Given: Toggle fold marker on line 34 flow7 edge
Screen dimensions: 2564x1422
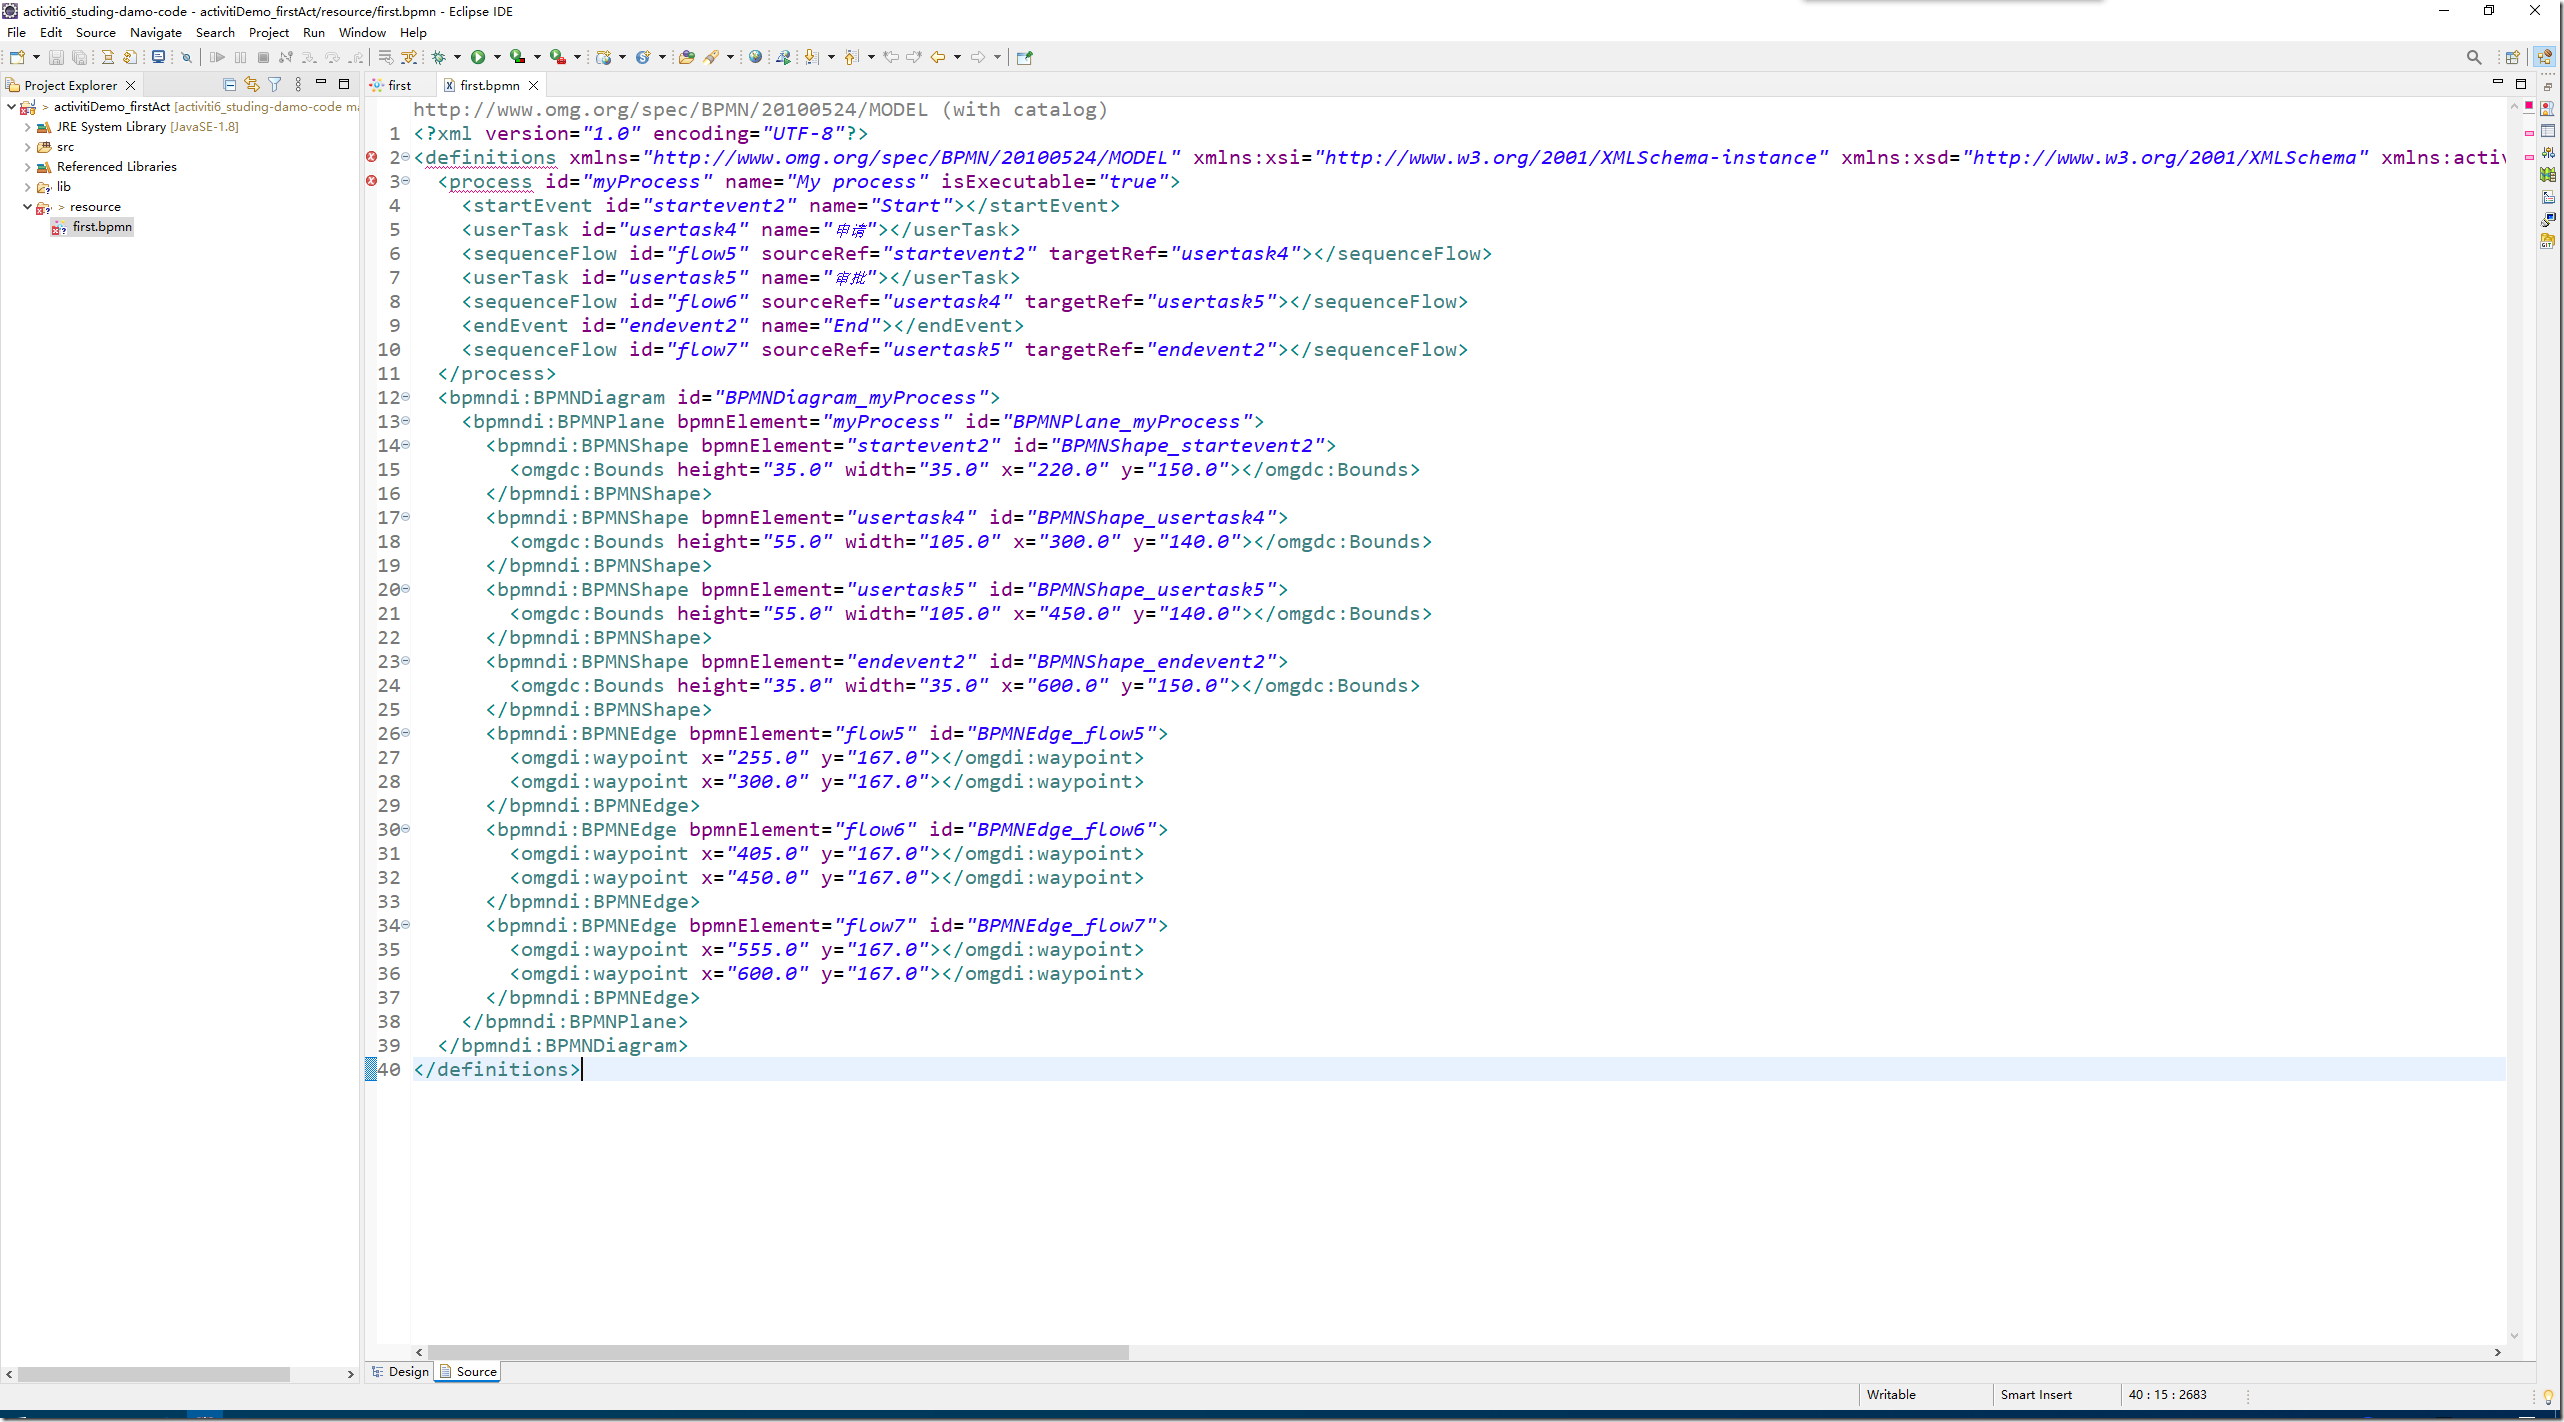Looking at the screenshot, I should click(405, 925).
